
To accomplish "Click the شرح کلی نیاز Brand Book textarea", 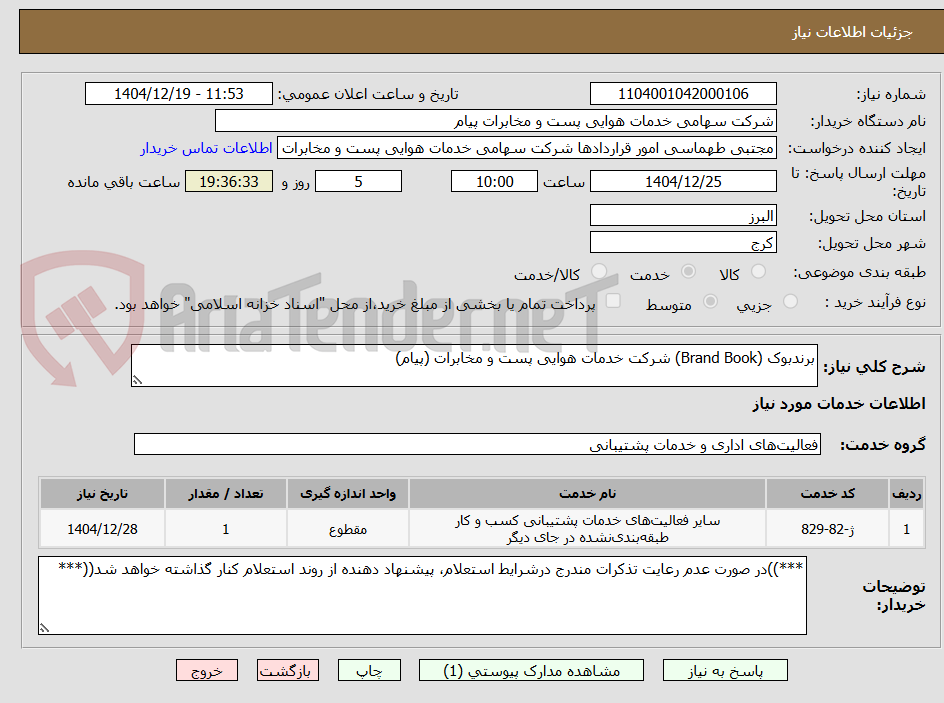I will pos(474,365).
